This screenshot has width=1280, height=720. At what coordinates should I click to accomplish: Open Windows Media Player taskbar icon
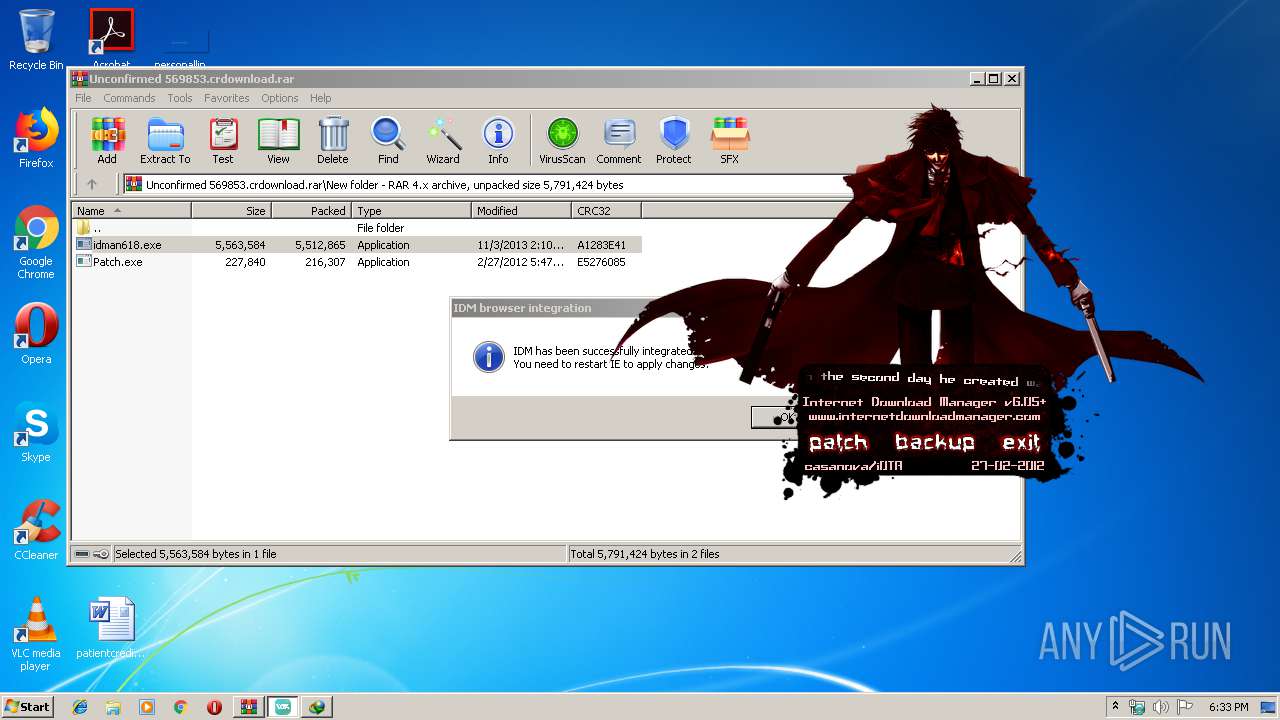tap(147, 707)
